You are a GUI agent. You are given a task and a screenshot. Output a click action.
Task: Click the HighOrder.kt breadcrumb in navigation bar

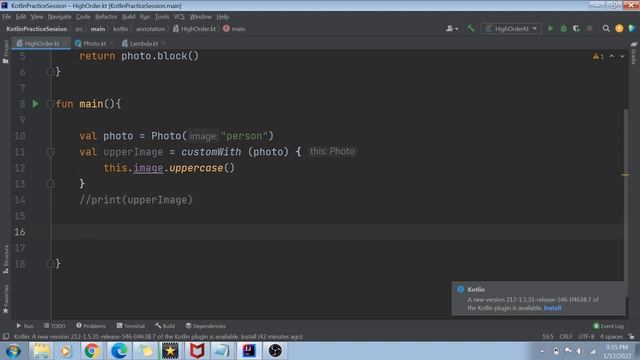(x=194, y=29)
